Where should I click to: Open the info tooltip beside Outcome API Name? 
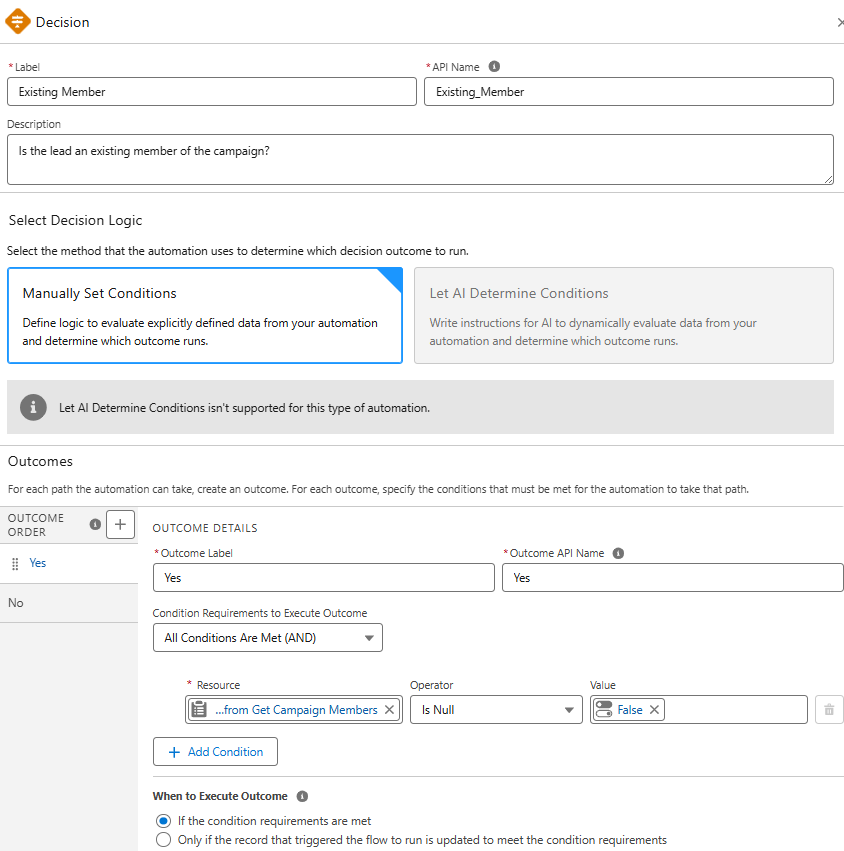[618, 553]
